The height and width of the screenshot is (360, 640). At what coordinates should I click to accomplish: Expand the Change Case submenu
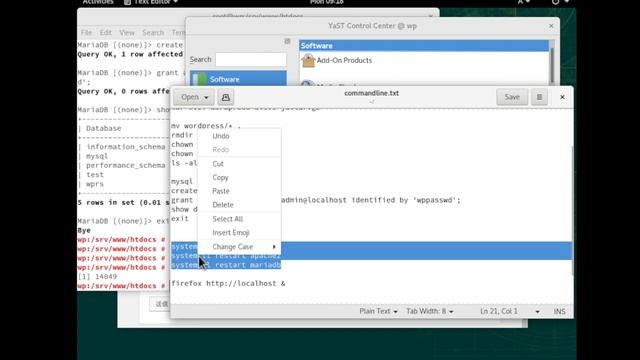pyautogui.click(x=239, y=247)
